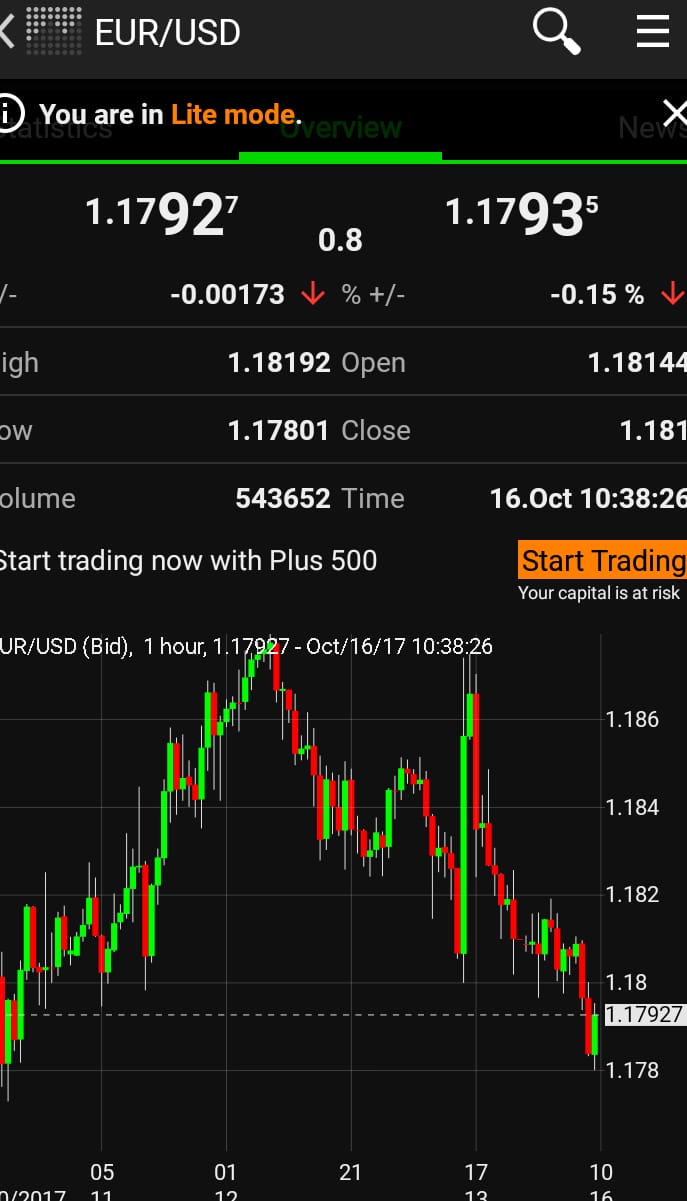Viewport: 687px width, 1201px height.
Task: Switch to the Overview tab
Action: point(340,128)
